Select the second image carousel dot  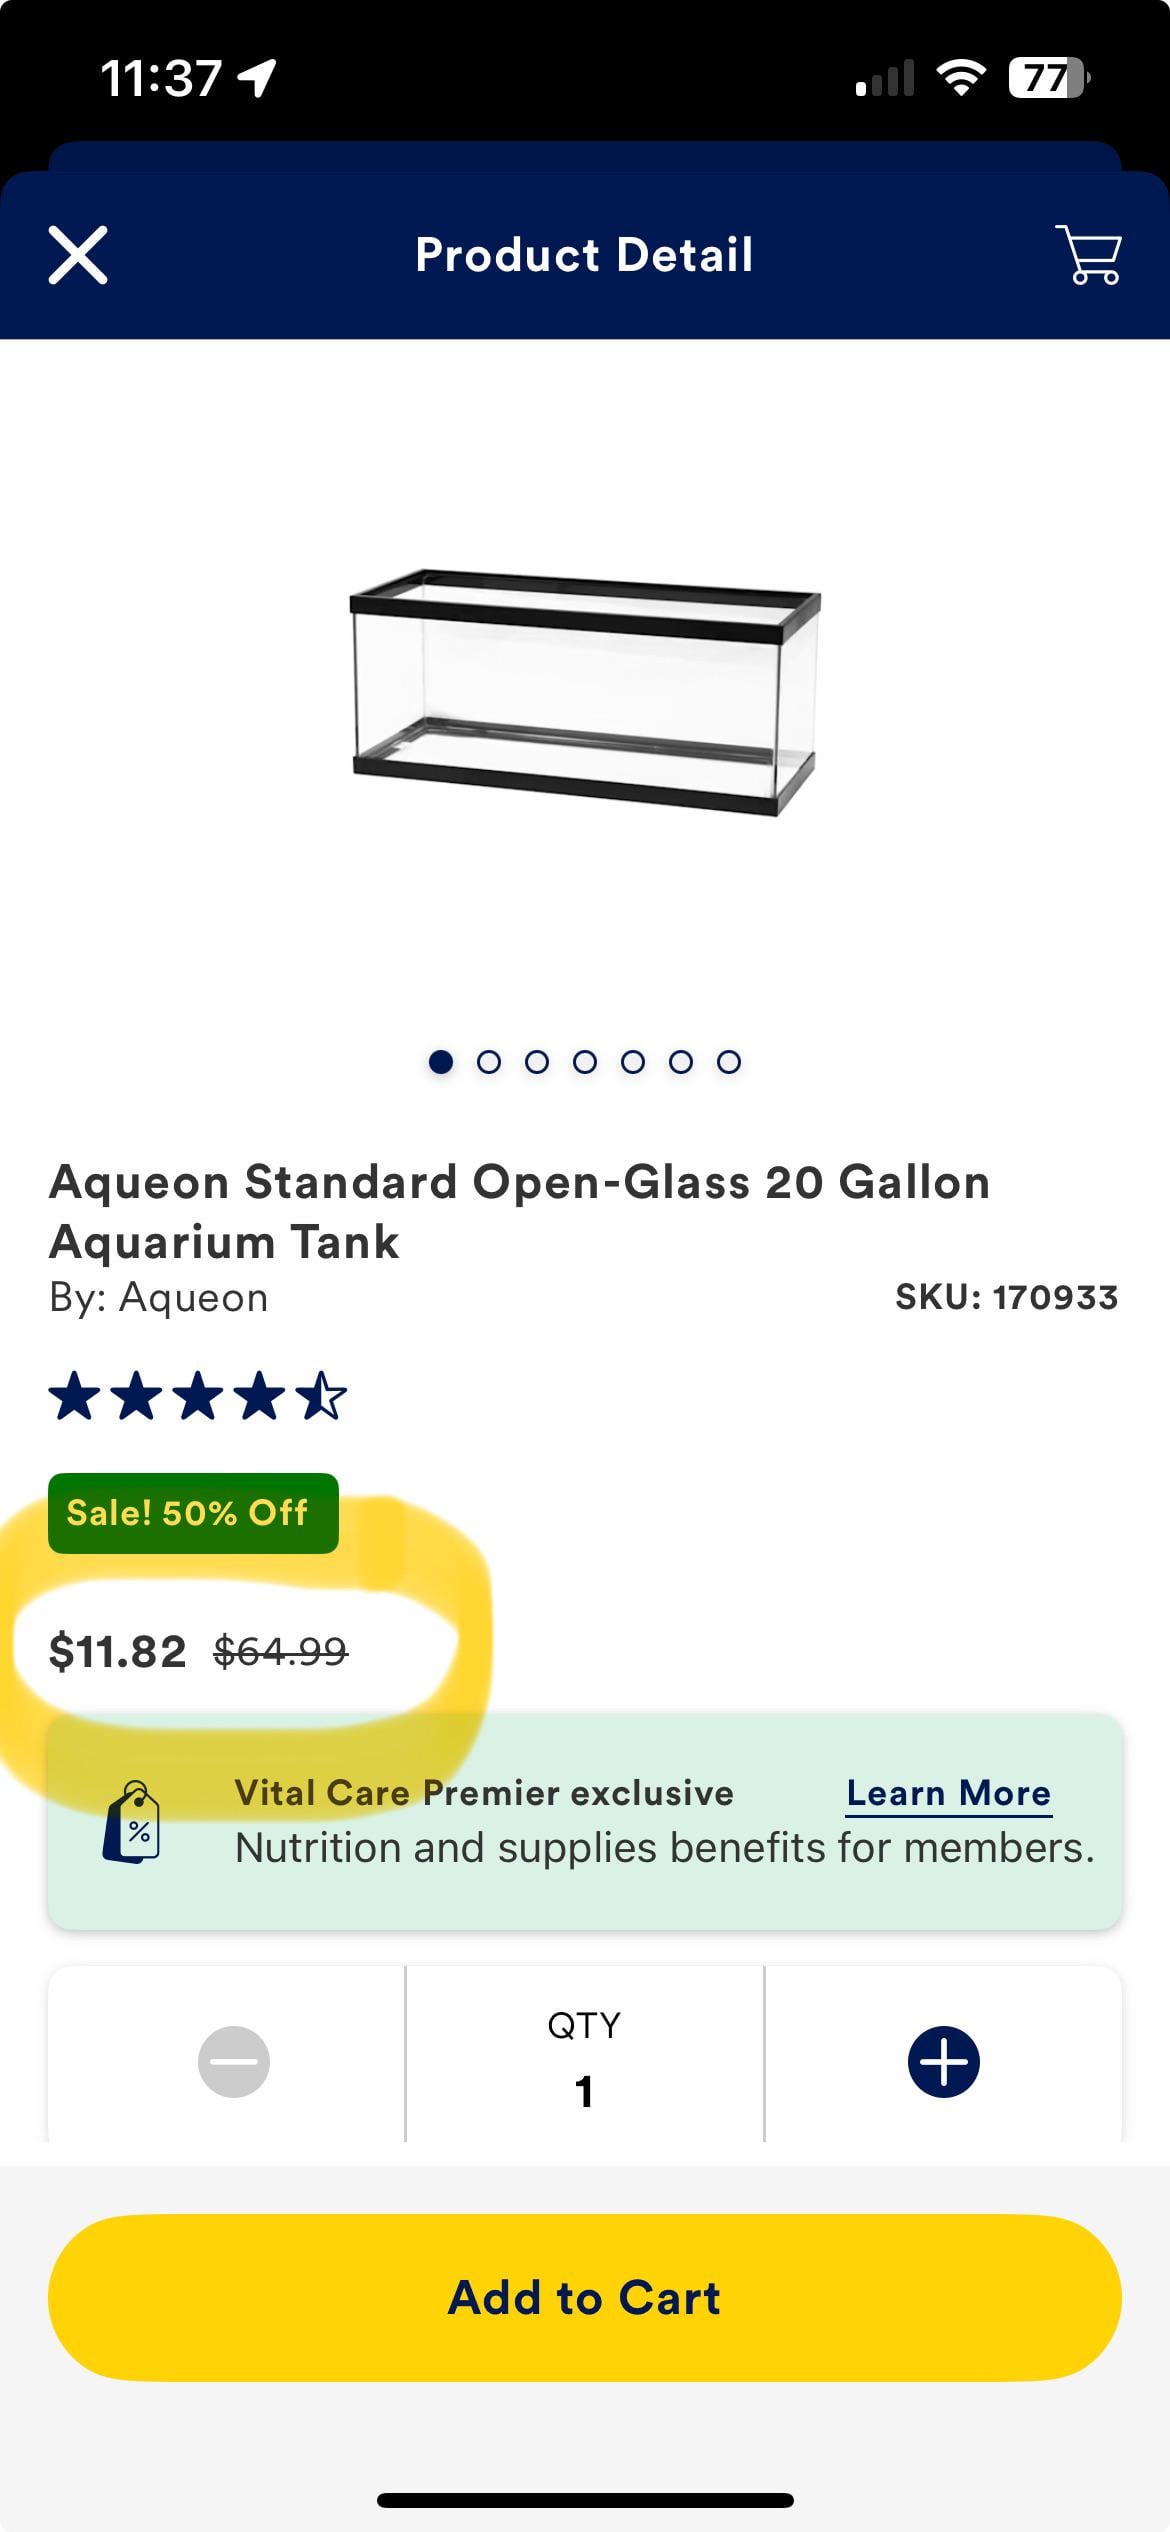point(489,1062)
